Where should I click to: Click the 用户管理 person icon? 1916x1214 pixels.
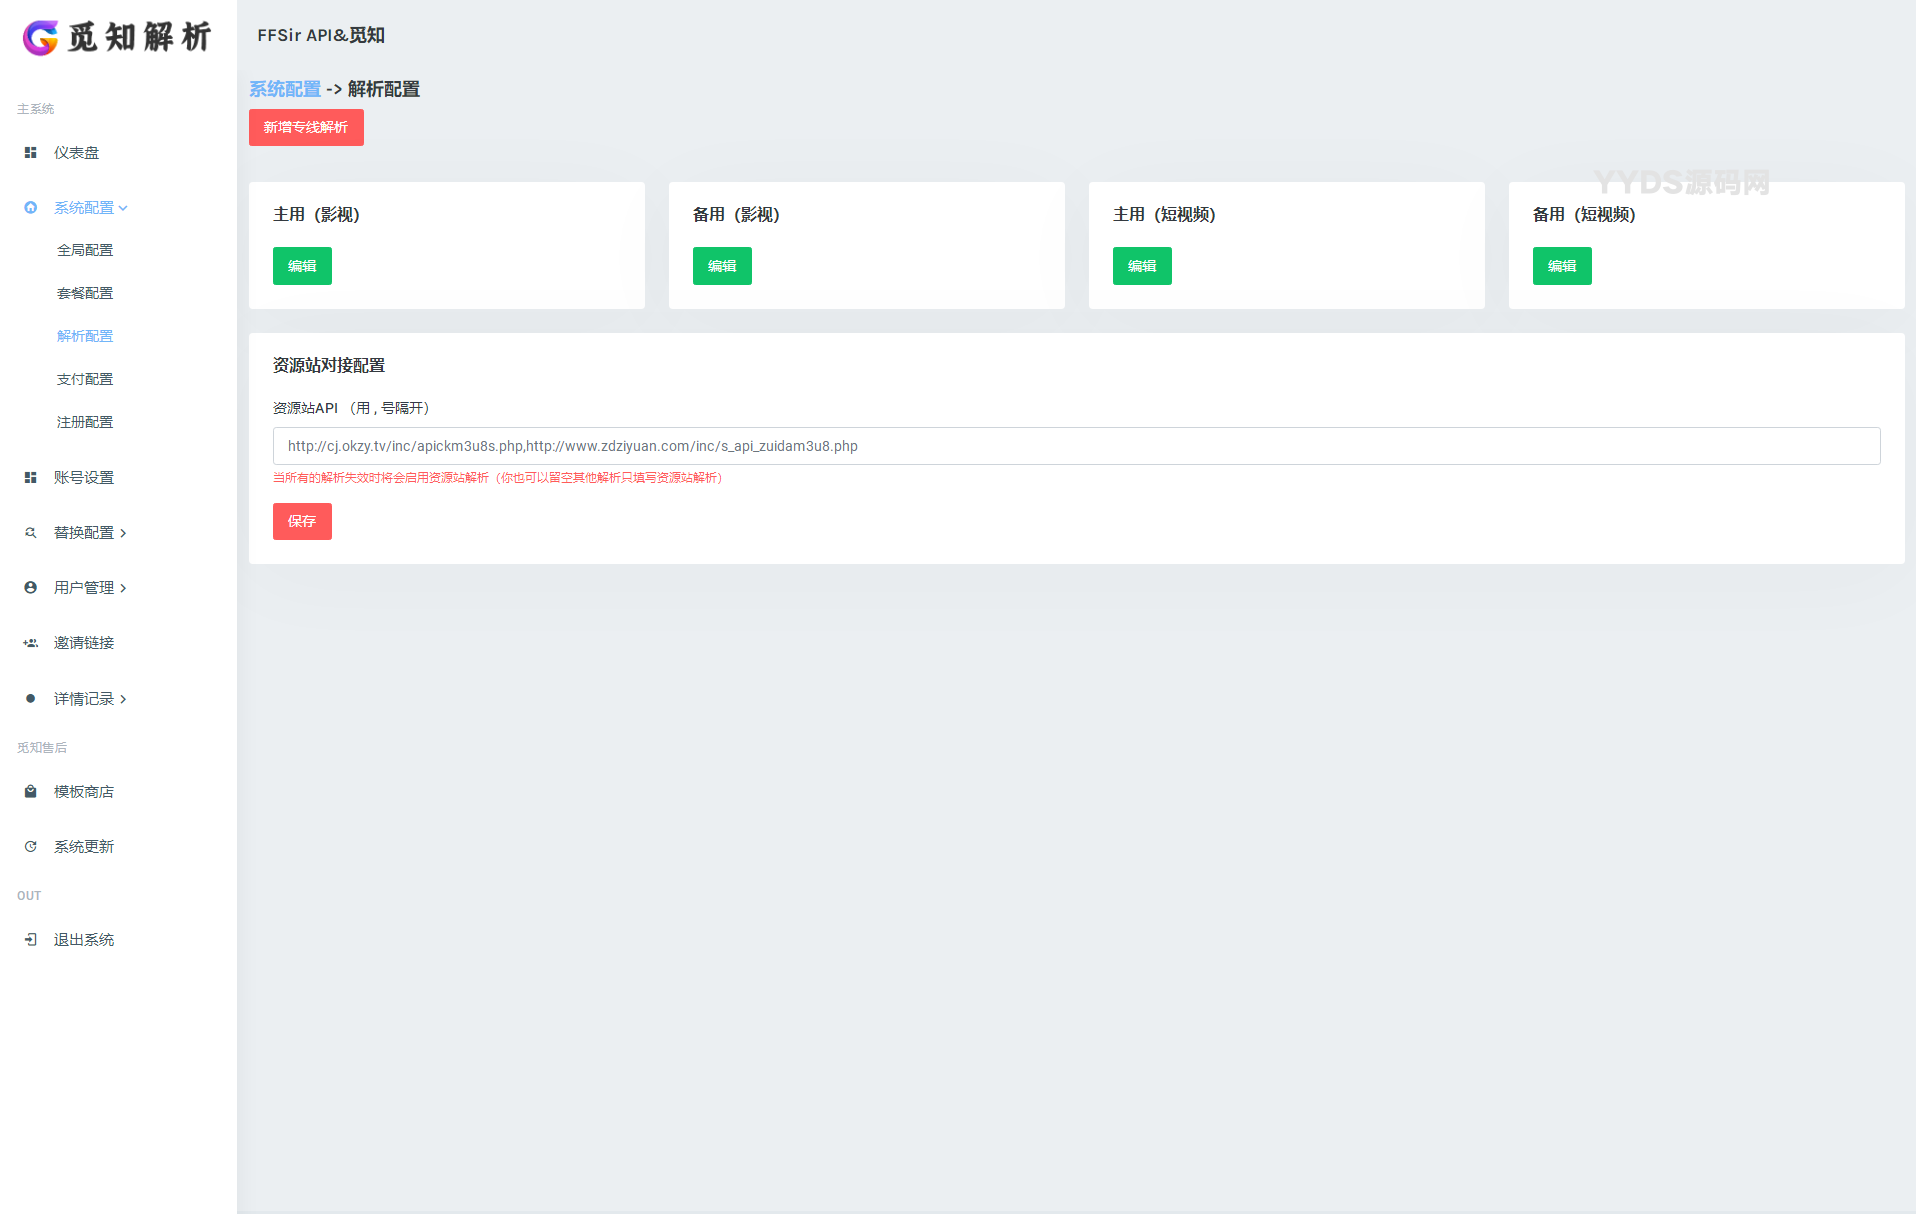tap(30, 588)
